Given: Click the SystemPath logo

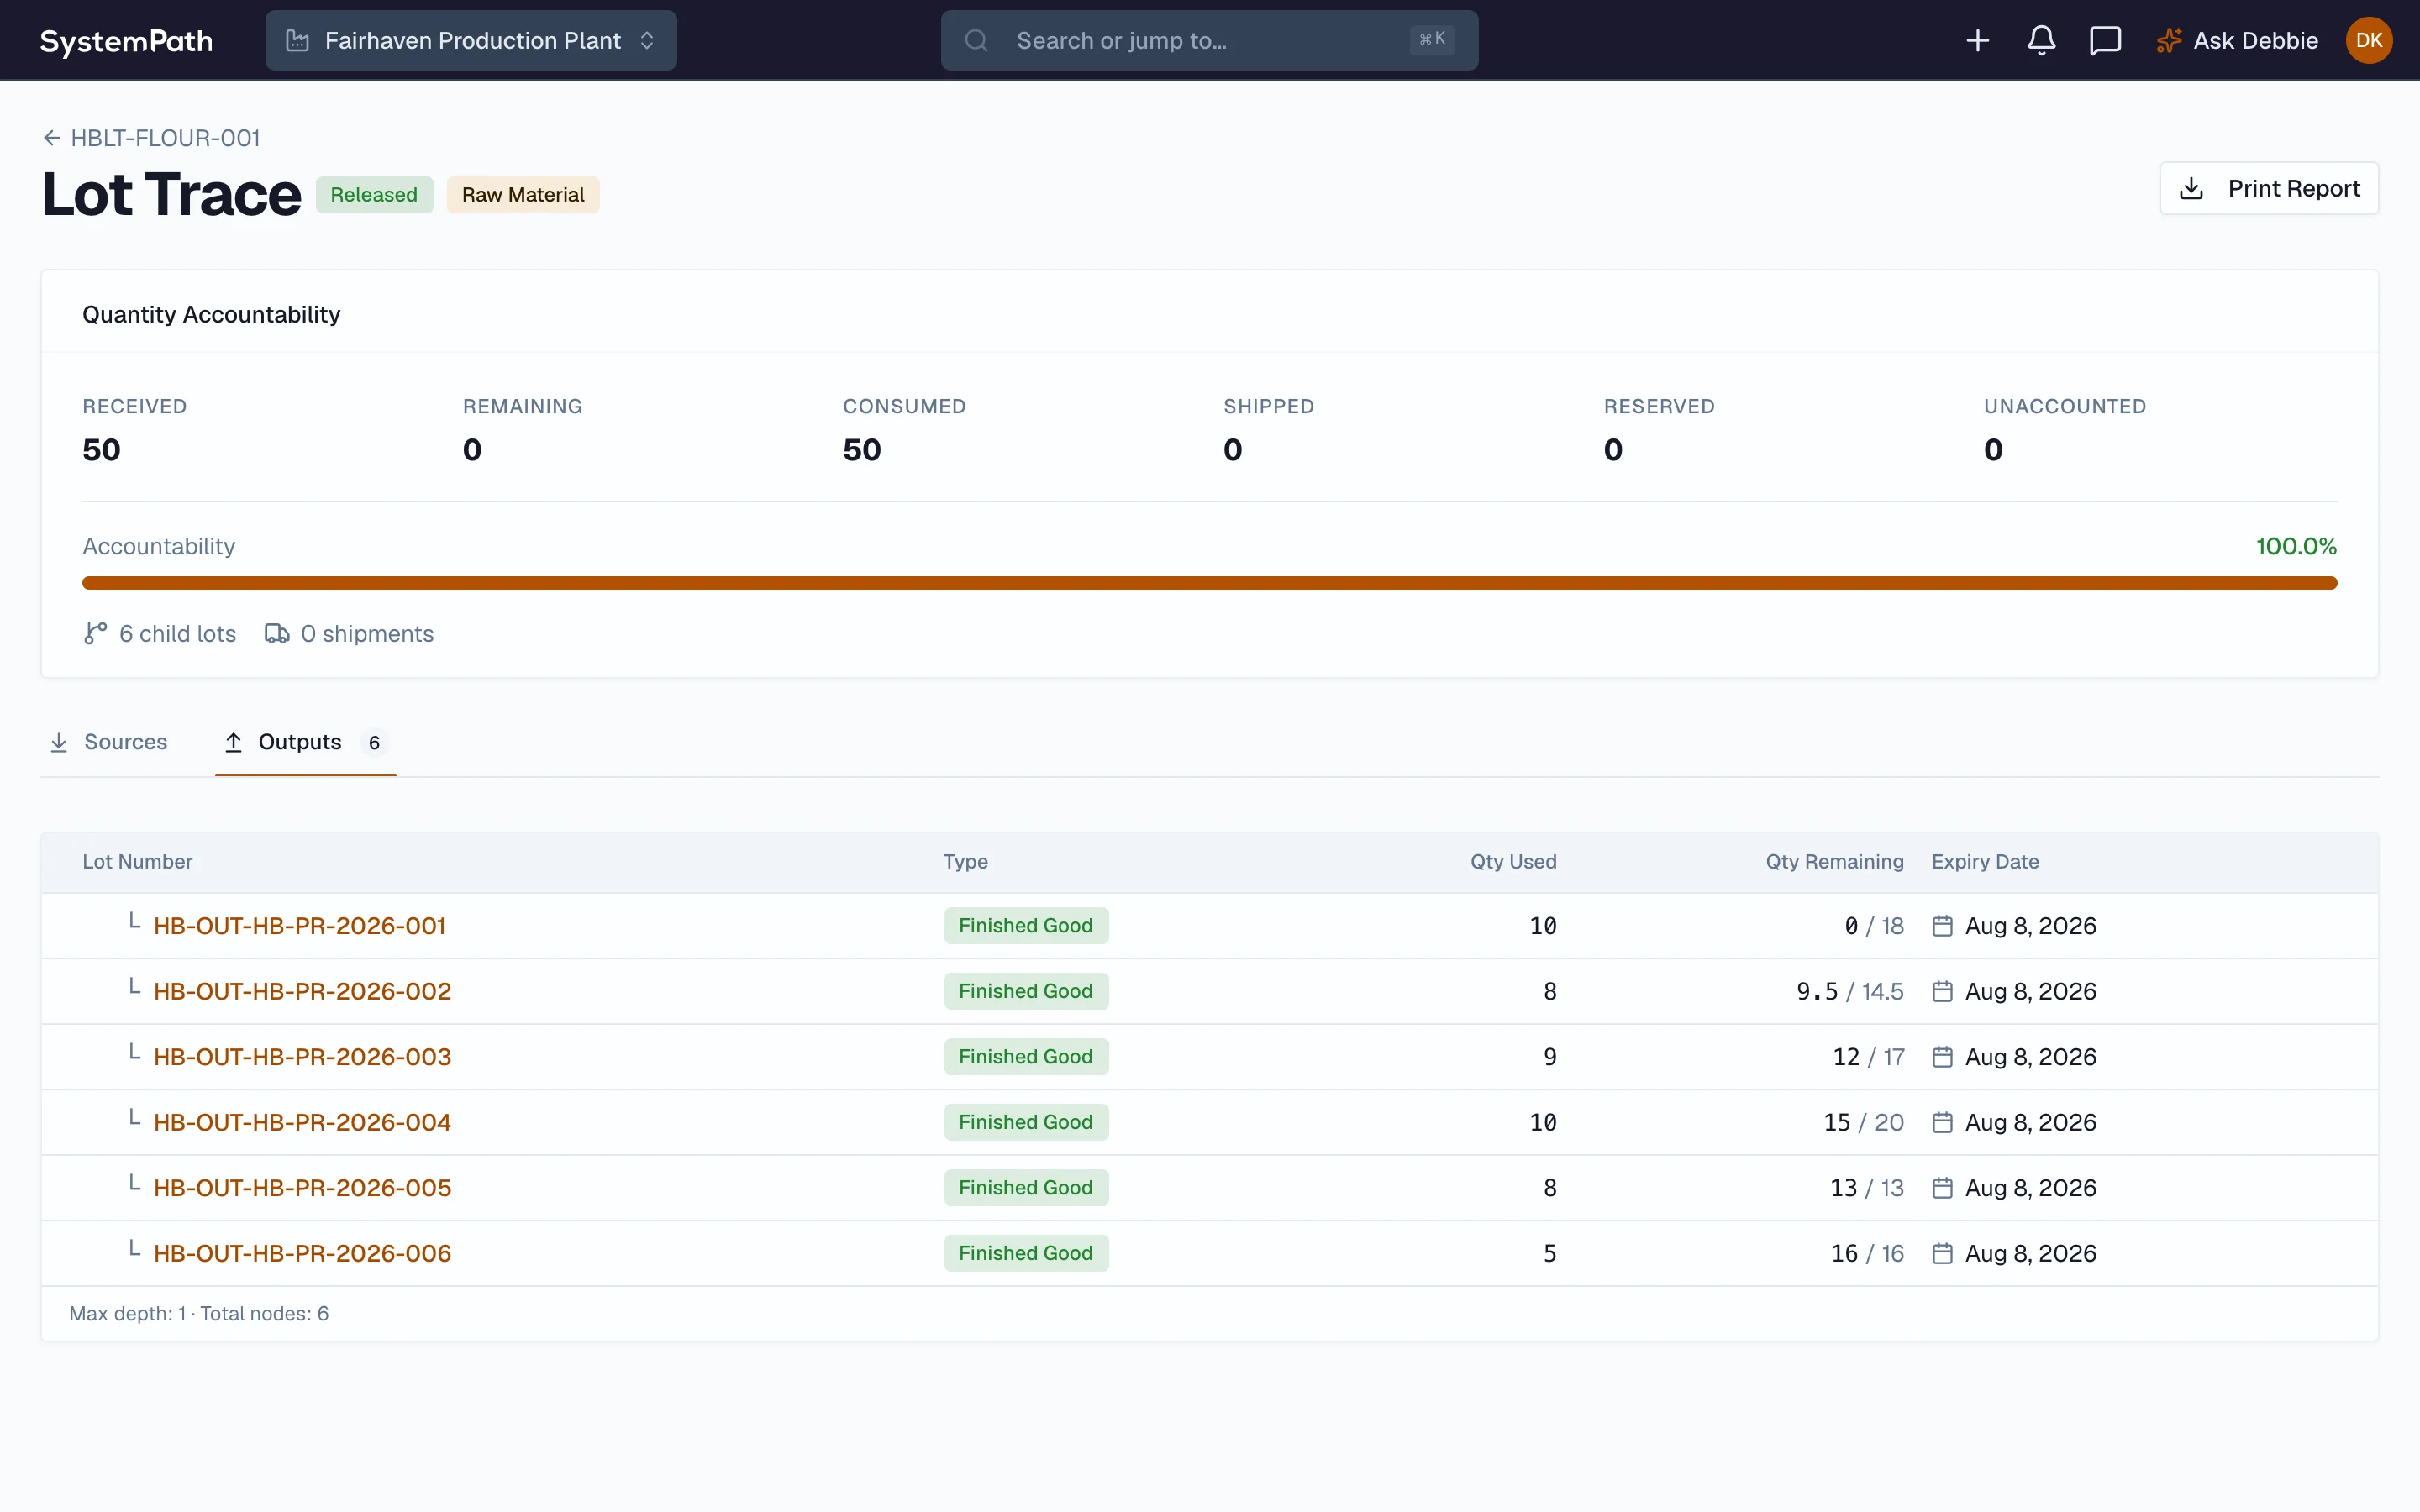Looking at the screenshot, I should pyautogui.click(x=126, y=41).
